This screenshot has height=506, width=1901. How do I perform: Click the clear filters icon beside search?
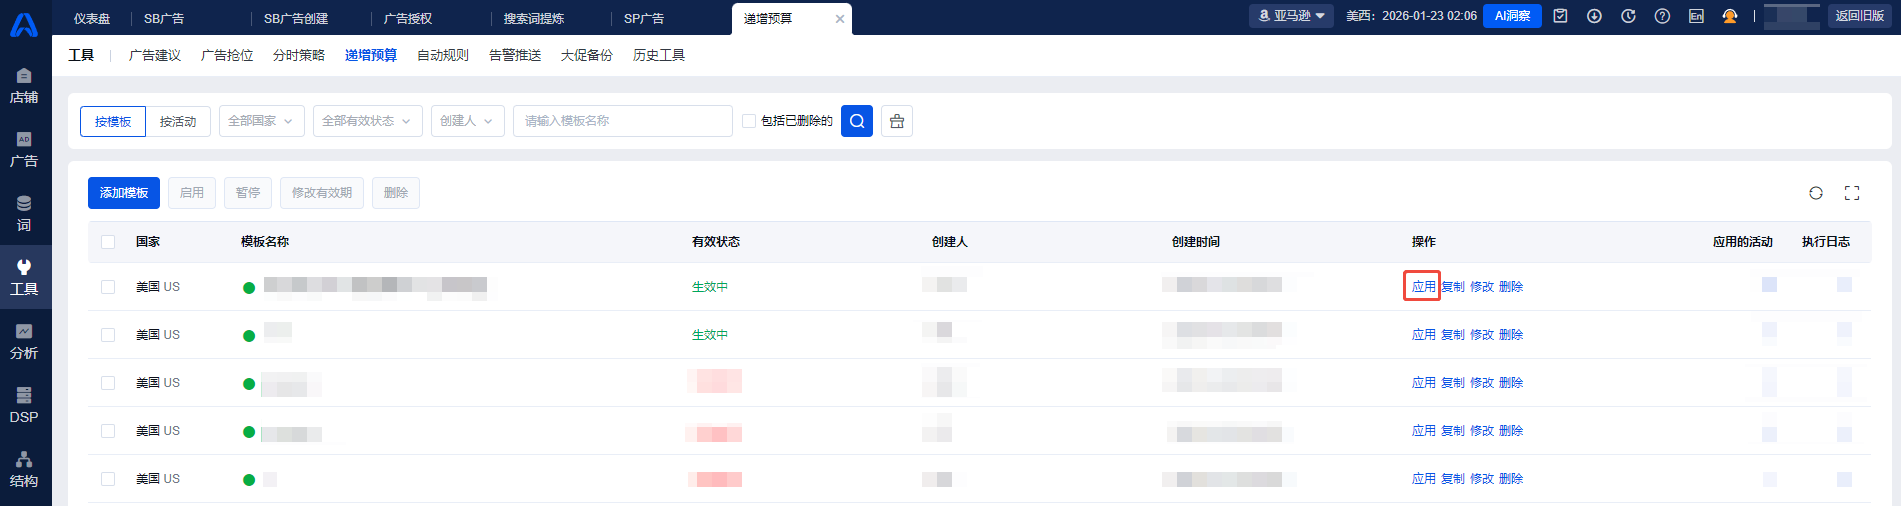897,121
